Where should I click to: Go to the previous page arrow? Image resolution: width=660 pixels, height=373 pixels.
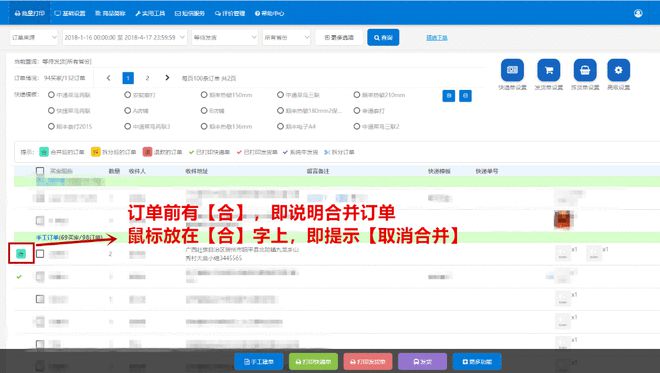pos(109,78)
